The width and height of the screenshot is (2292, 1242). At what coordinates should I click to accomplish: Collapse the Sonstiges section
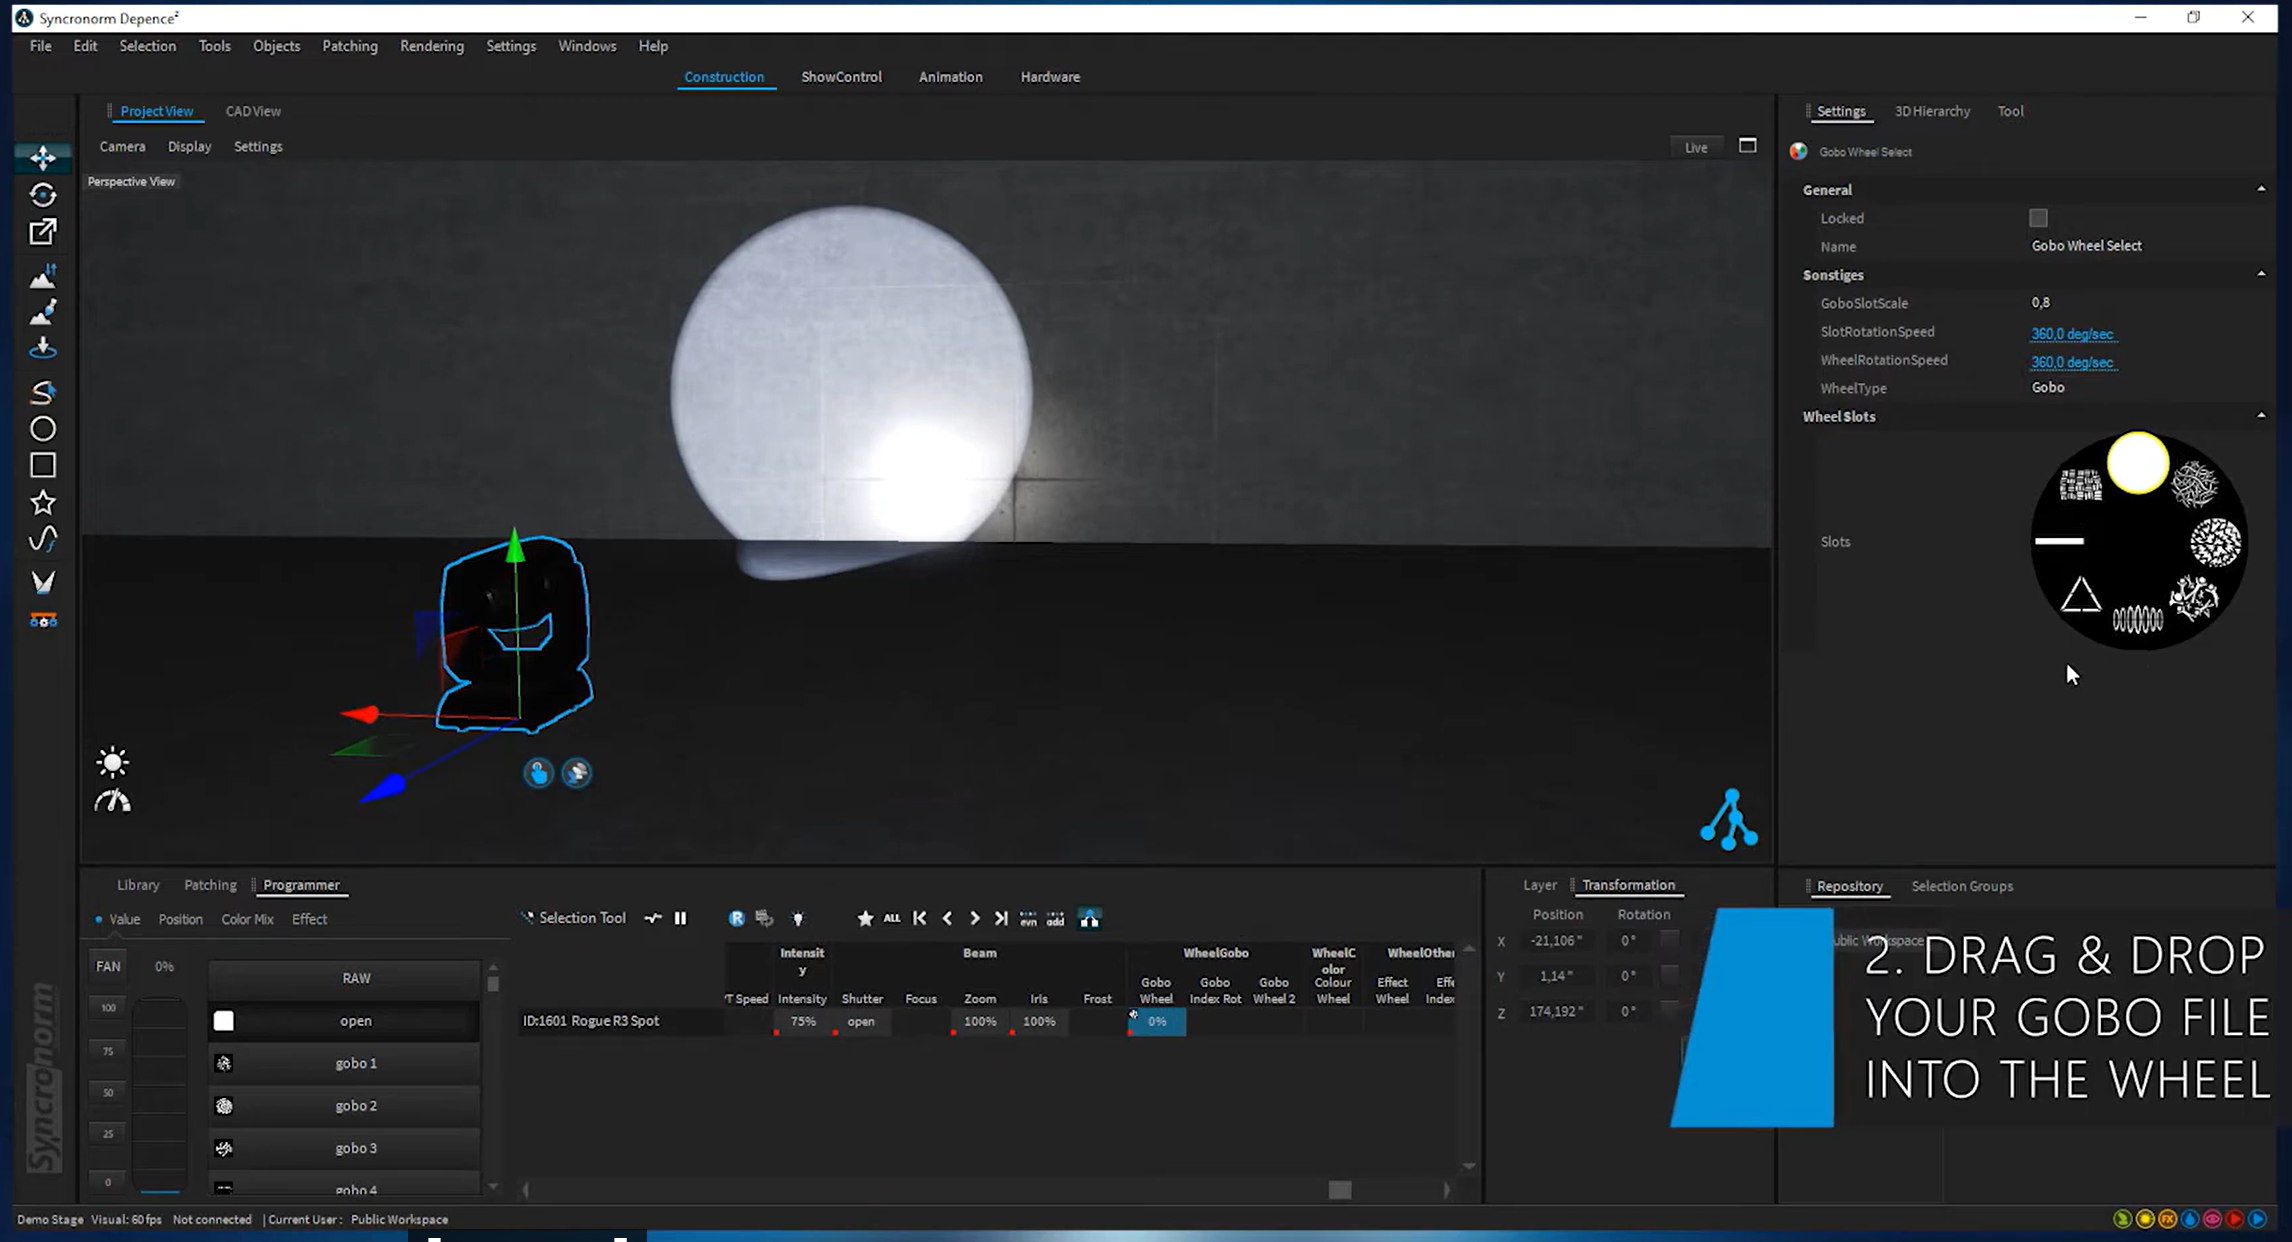click(2261, 274)
